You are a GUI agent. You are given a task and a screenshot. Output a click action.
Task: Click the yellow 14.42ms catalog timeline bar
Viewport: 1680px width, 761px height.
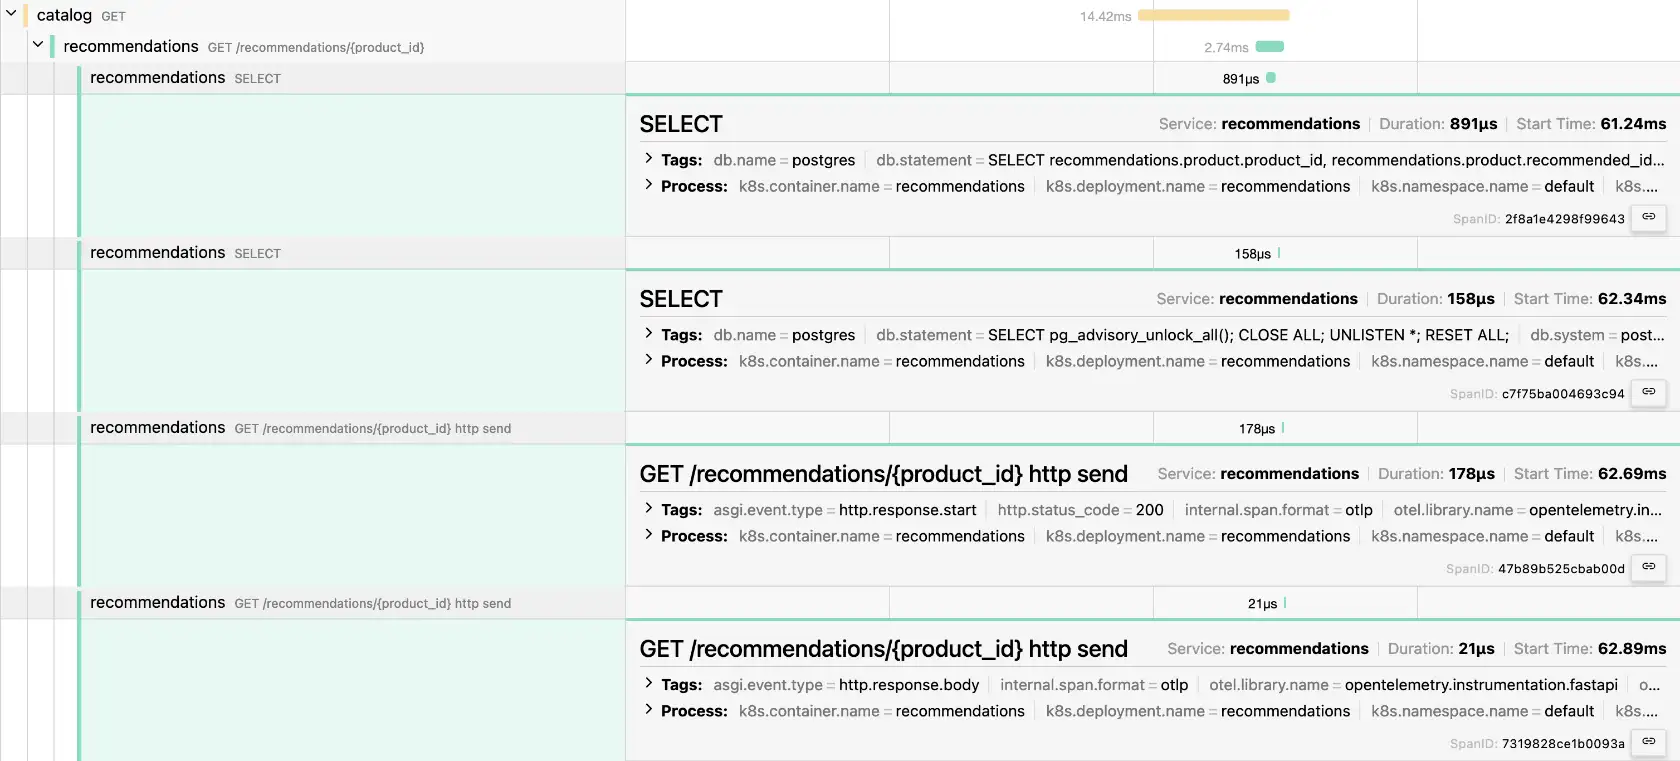(x=1213, y=16)
